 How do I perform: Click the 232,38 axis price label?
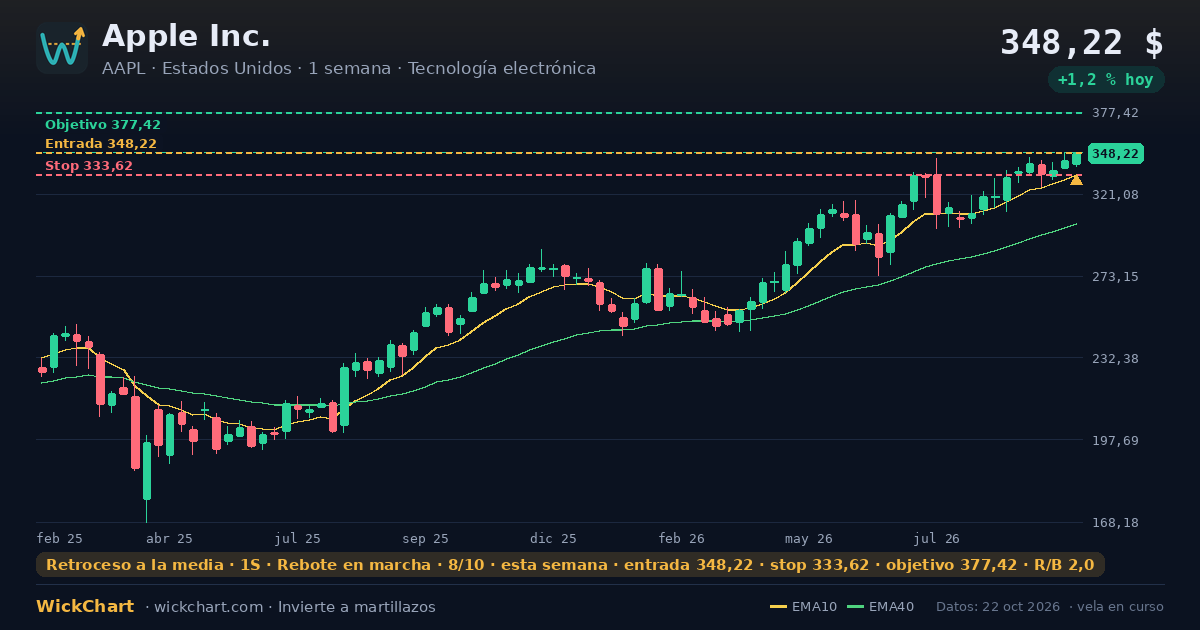coord(1116,358)
